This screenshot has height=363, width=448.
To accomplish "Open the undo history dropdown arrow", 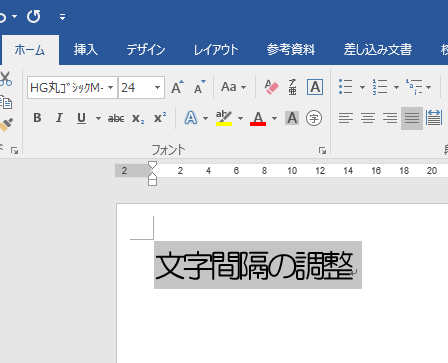I will pos(14,16).
